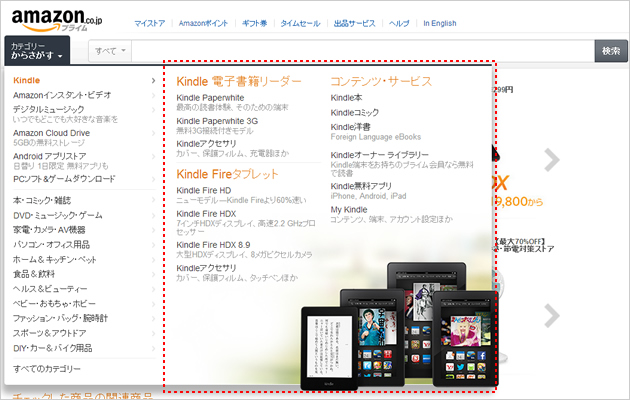The width and height of the screenshot is (630, 400).
Task: Click into the search input field
Action: (363, 51)
